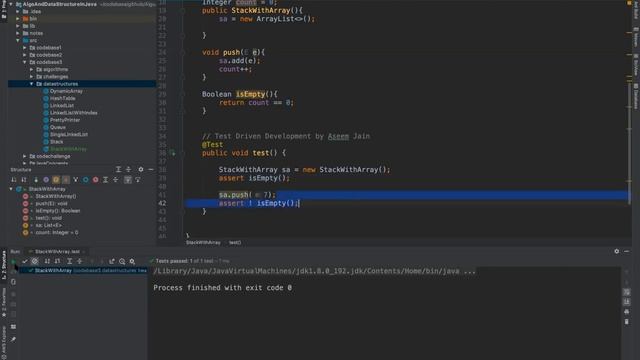
Task: Export test results icon
Action: point(112,261)
